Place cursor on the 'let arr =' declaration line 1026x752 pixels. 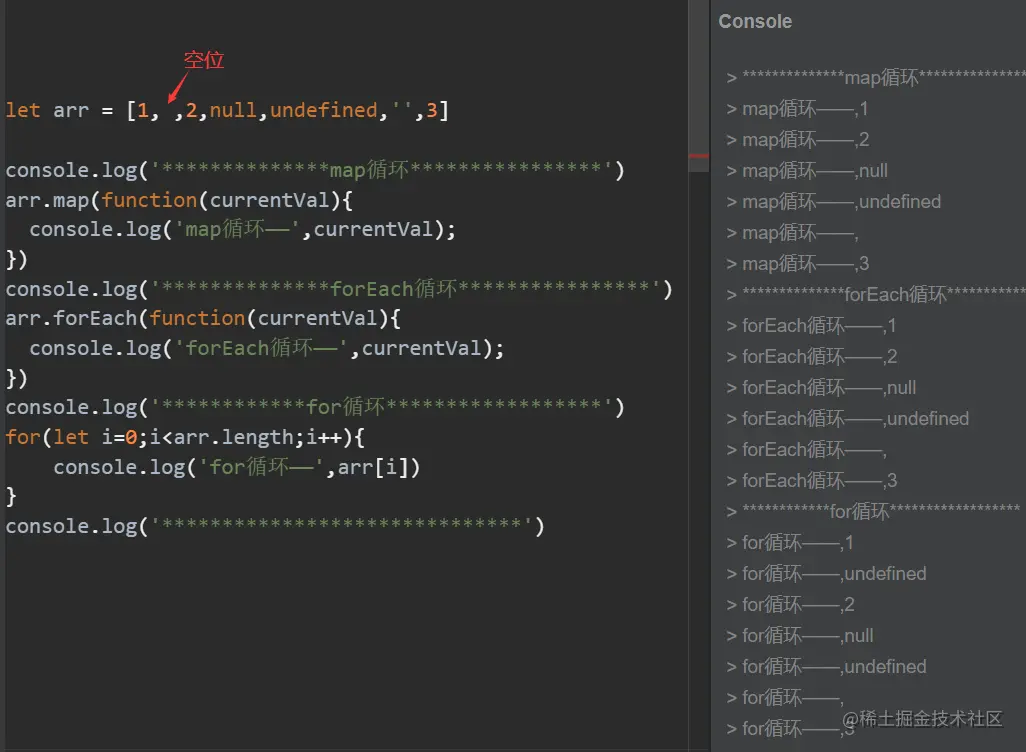(x=227, y=110)
